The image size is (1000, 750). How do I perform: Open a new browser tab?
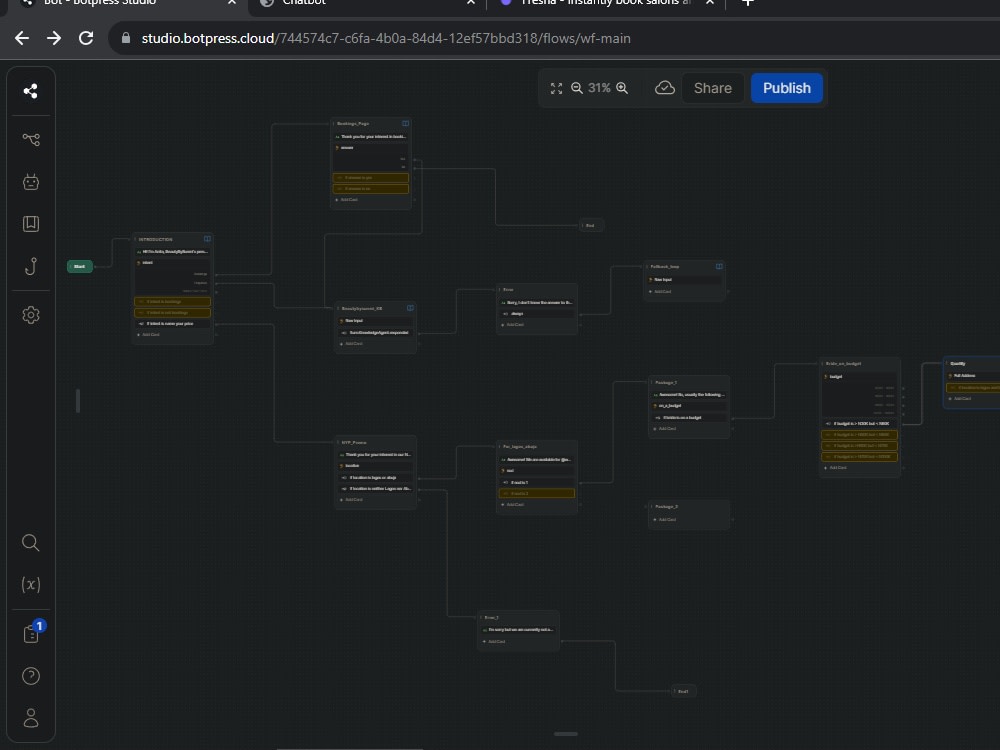(747, 3)
